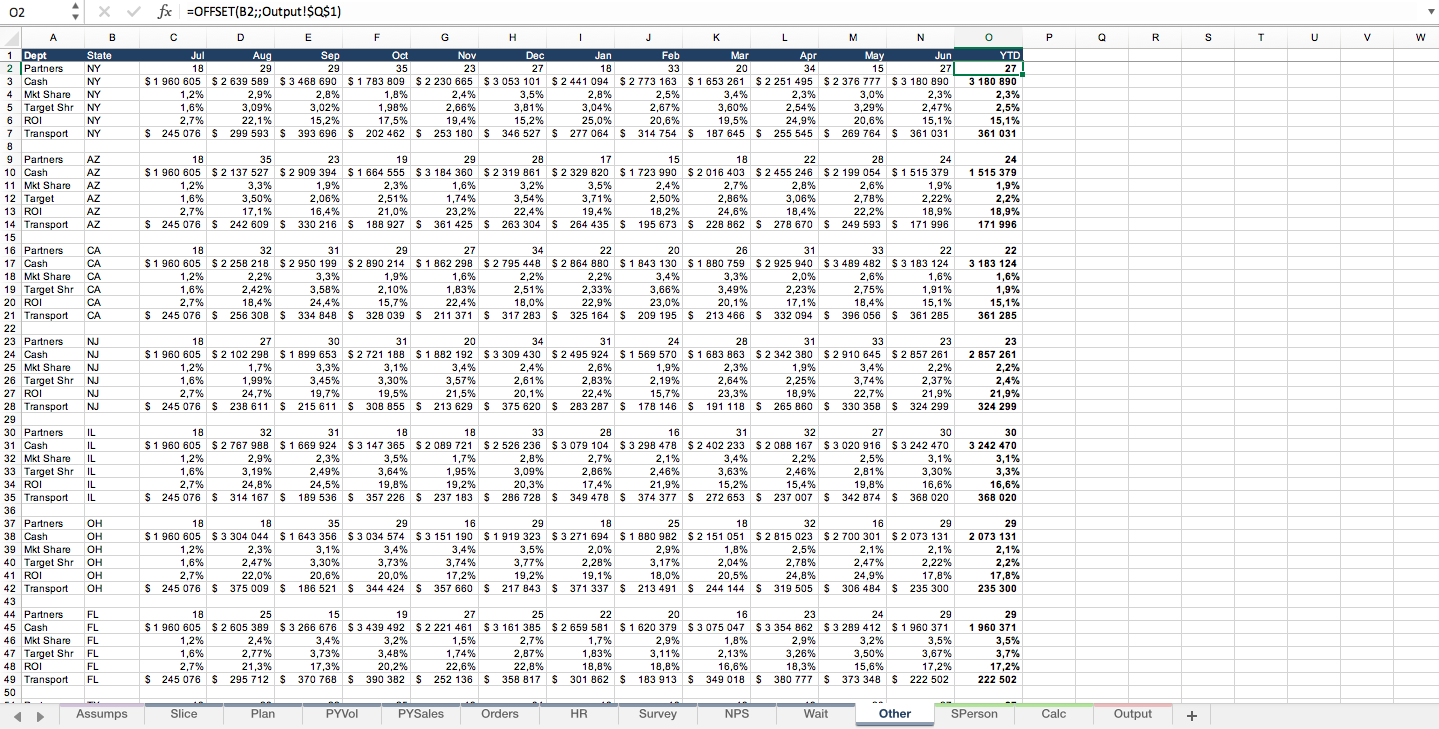Switch to the Output sheet tab
This screenshot has height=729, width=1439.
coord(1132,714)
